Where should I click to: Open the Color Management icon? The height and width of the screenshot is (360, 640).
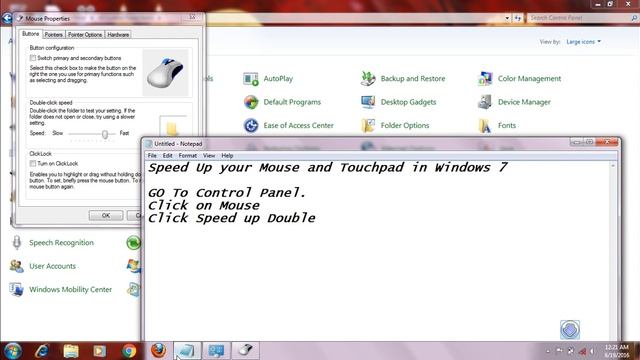coord(485,78)
